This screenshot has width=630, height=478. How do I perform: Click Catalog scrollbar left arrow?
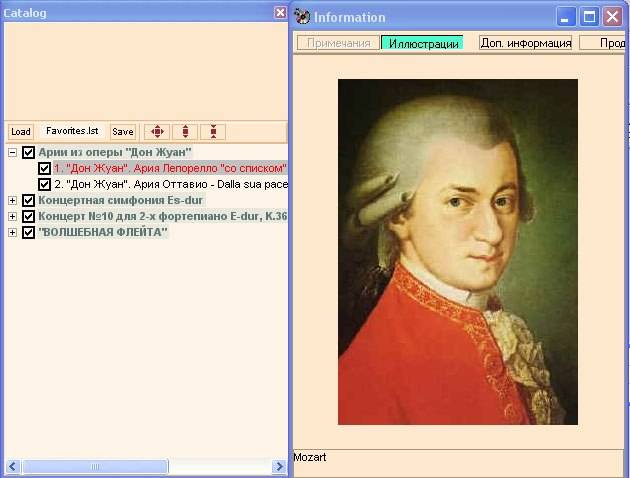pos(12,467)
